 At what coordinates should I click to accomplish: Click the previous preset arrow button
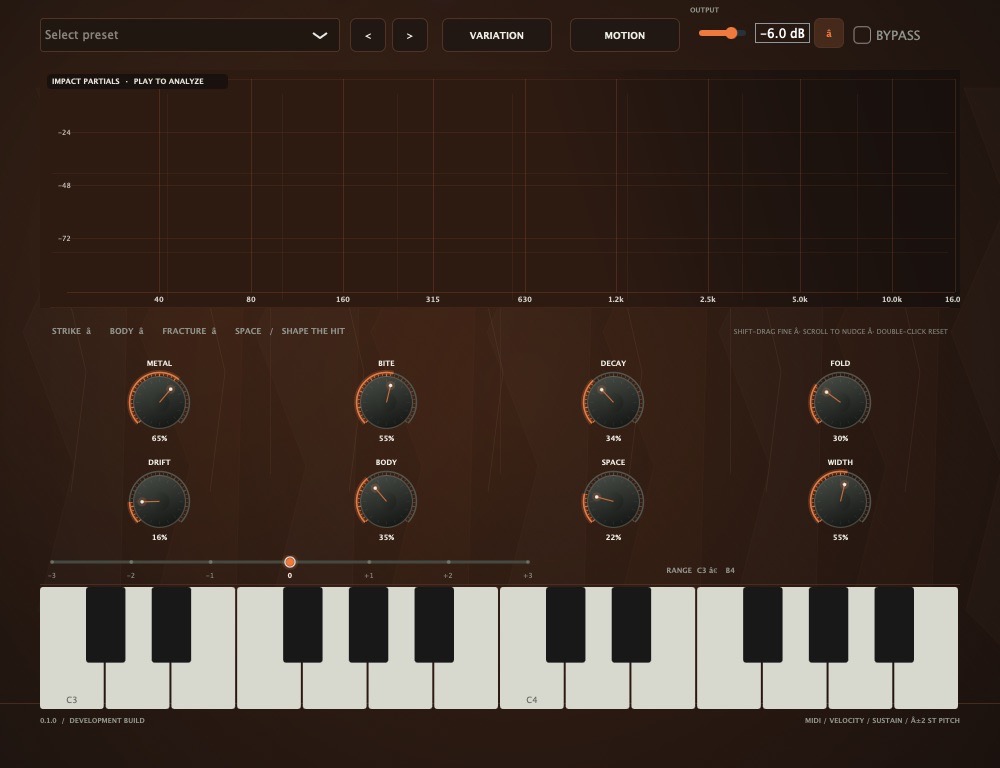click(x=368, y=35)
